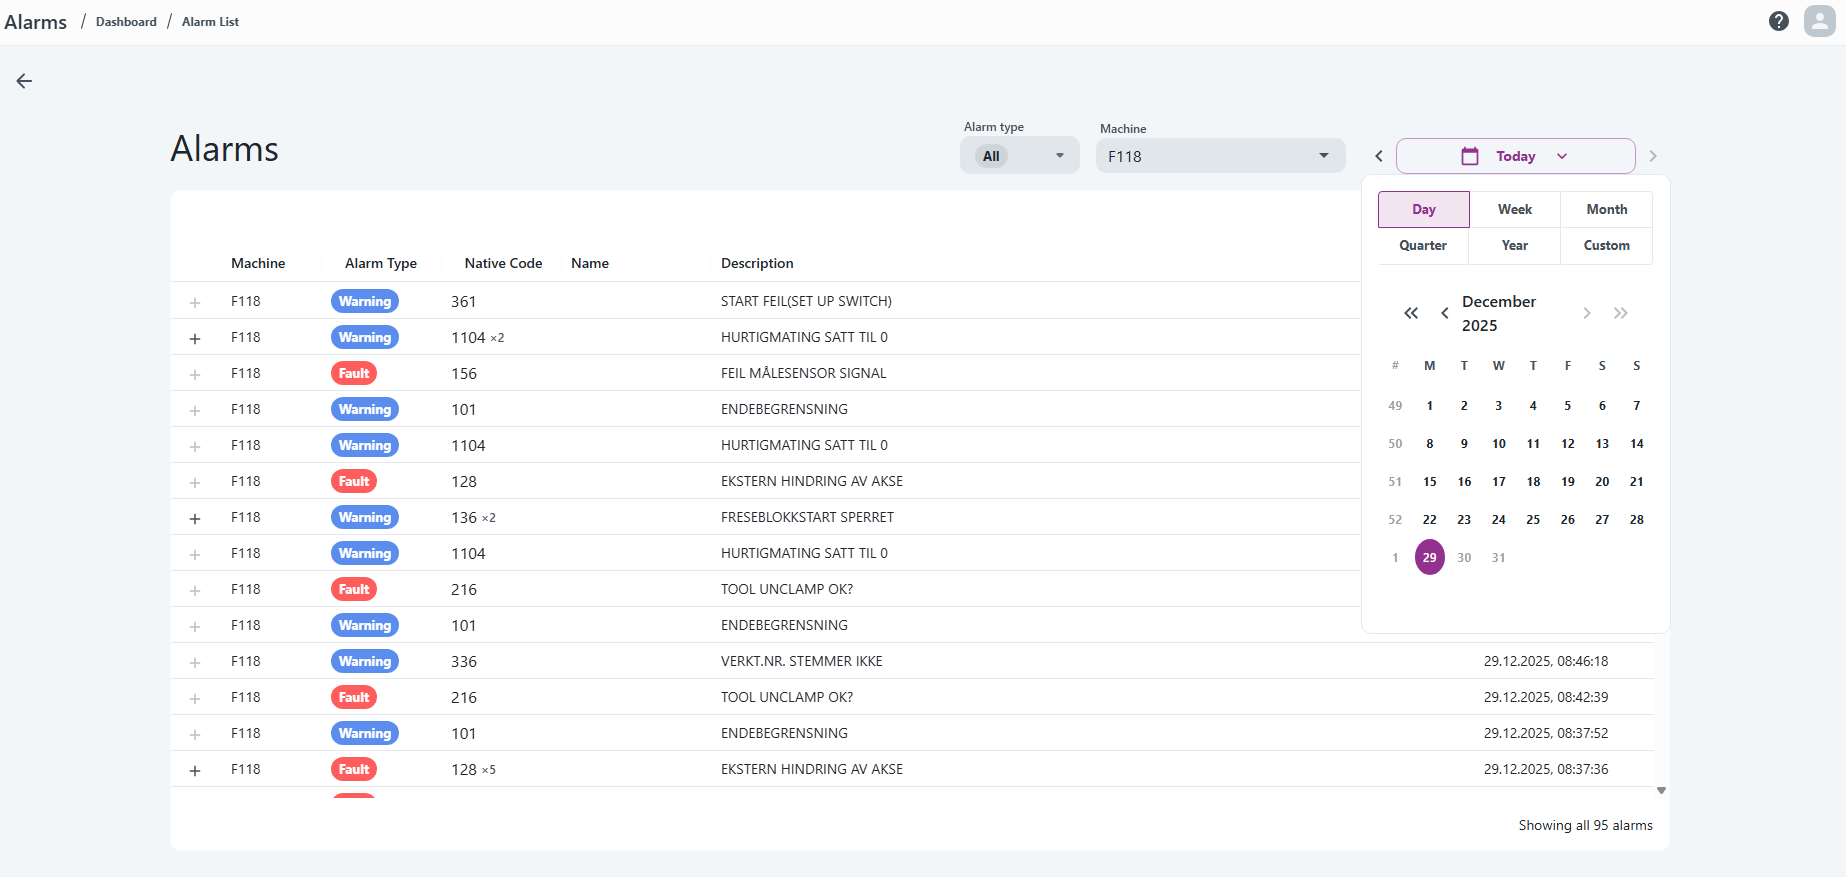
Task: Open the help question mark icon
Action: point(1778,21)
